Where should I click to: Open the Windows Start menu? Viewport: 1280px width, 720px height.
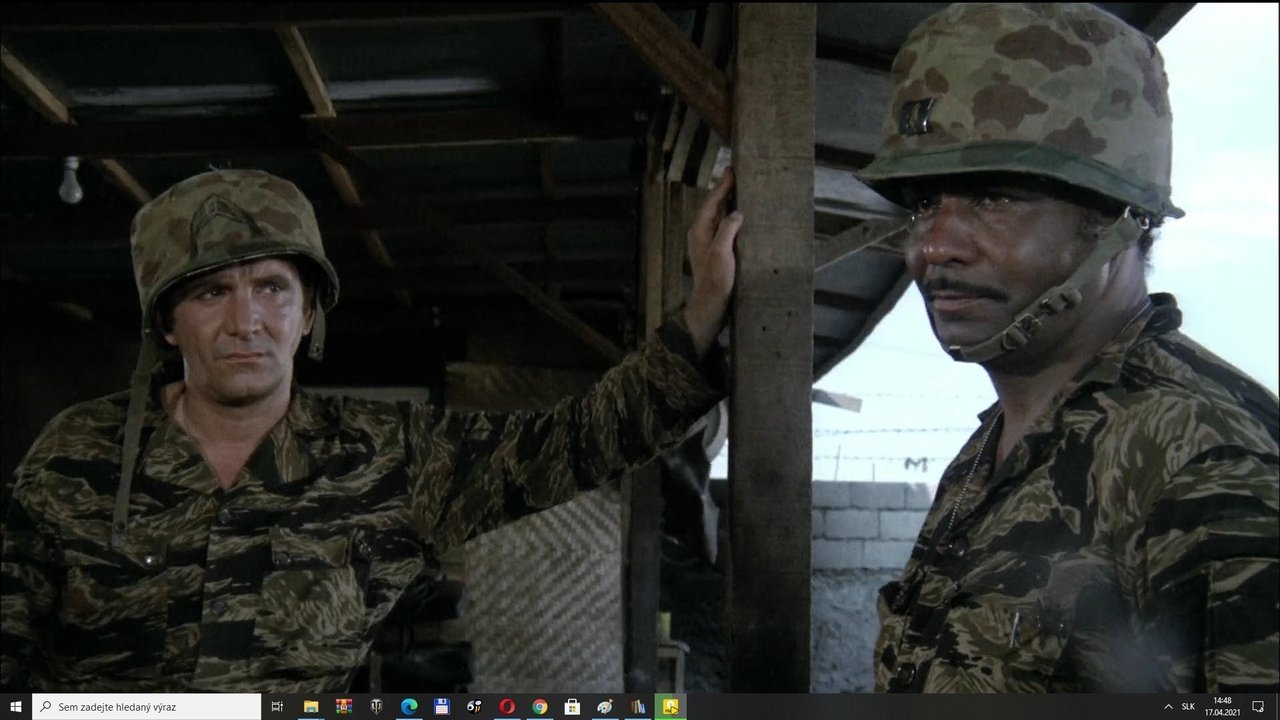pos(16,706)
